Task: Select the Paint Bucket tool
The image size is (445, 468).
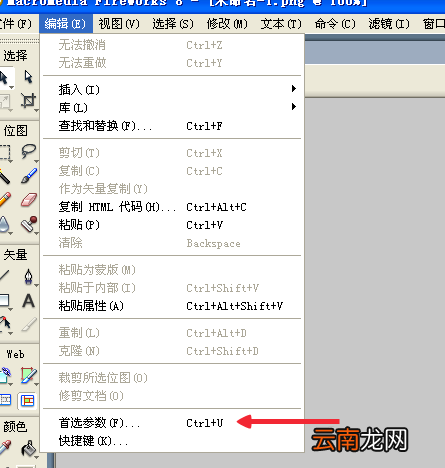Action: (x=28, y=448)
